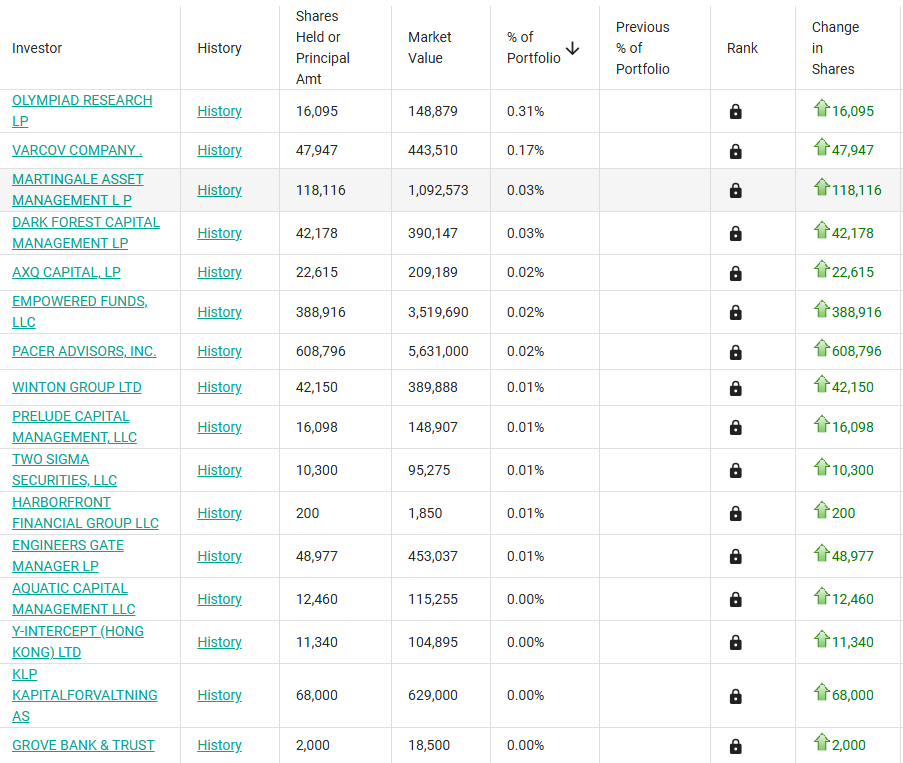
Task: Click the lock icon in Winton Group row
Action: [x=735, y=388]
